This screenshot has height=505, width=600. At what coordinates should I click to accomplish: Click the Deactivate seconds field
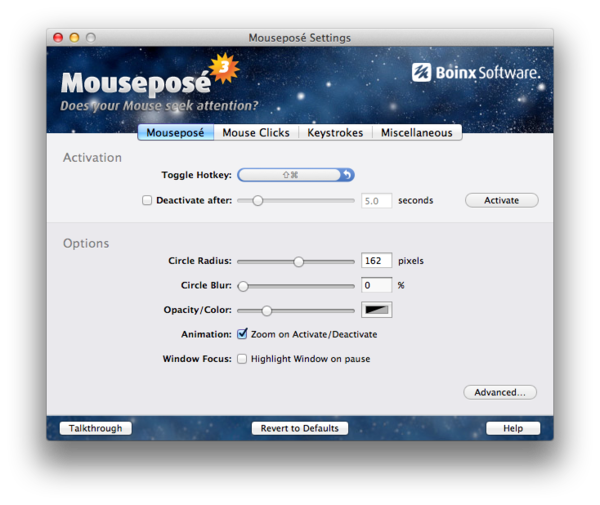click(x=377, y=200)
